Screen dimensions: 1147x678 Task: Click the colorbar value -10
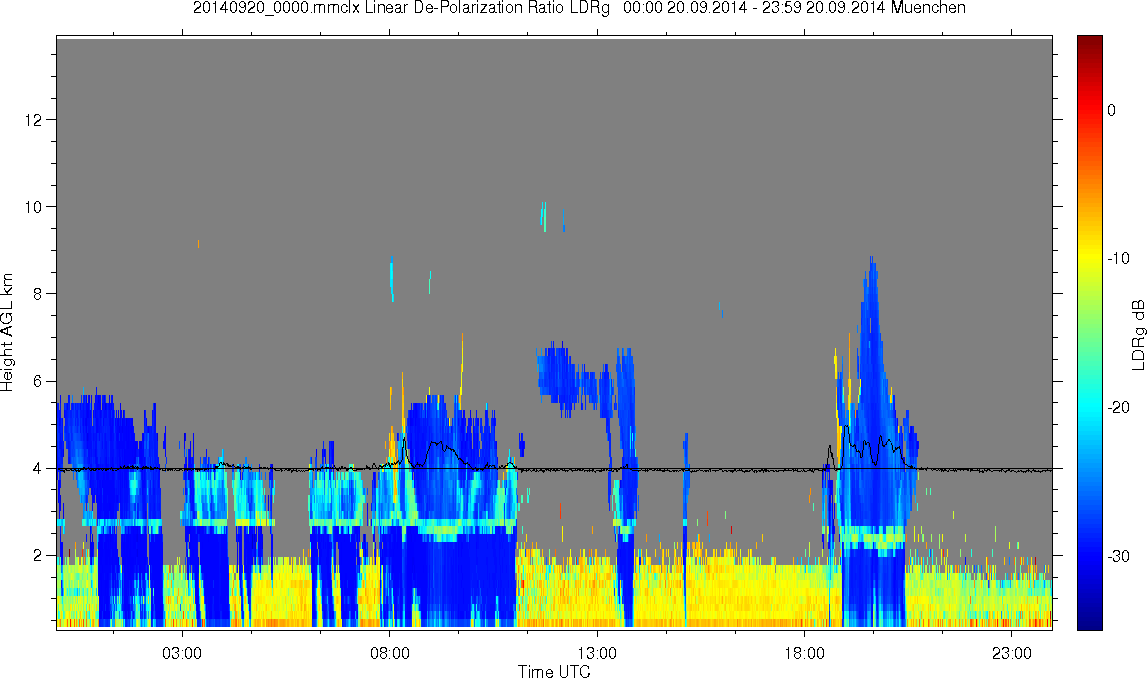[x=1118, y=258]
